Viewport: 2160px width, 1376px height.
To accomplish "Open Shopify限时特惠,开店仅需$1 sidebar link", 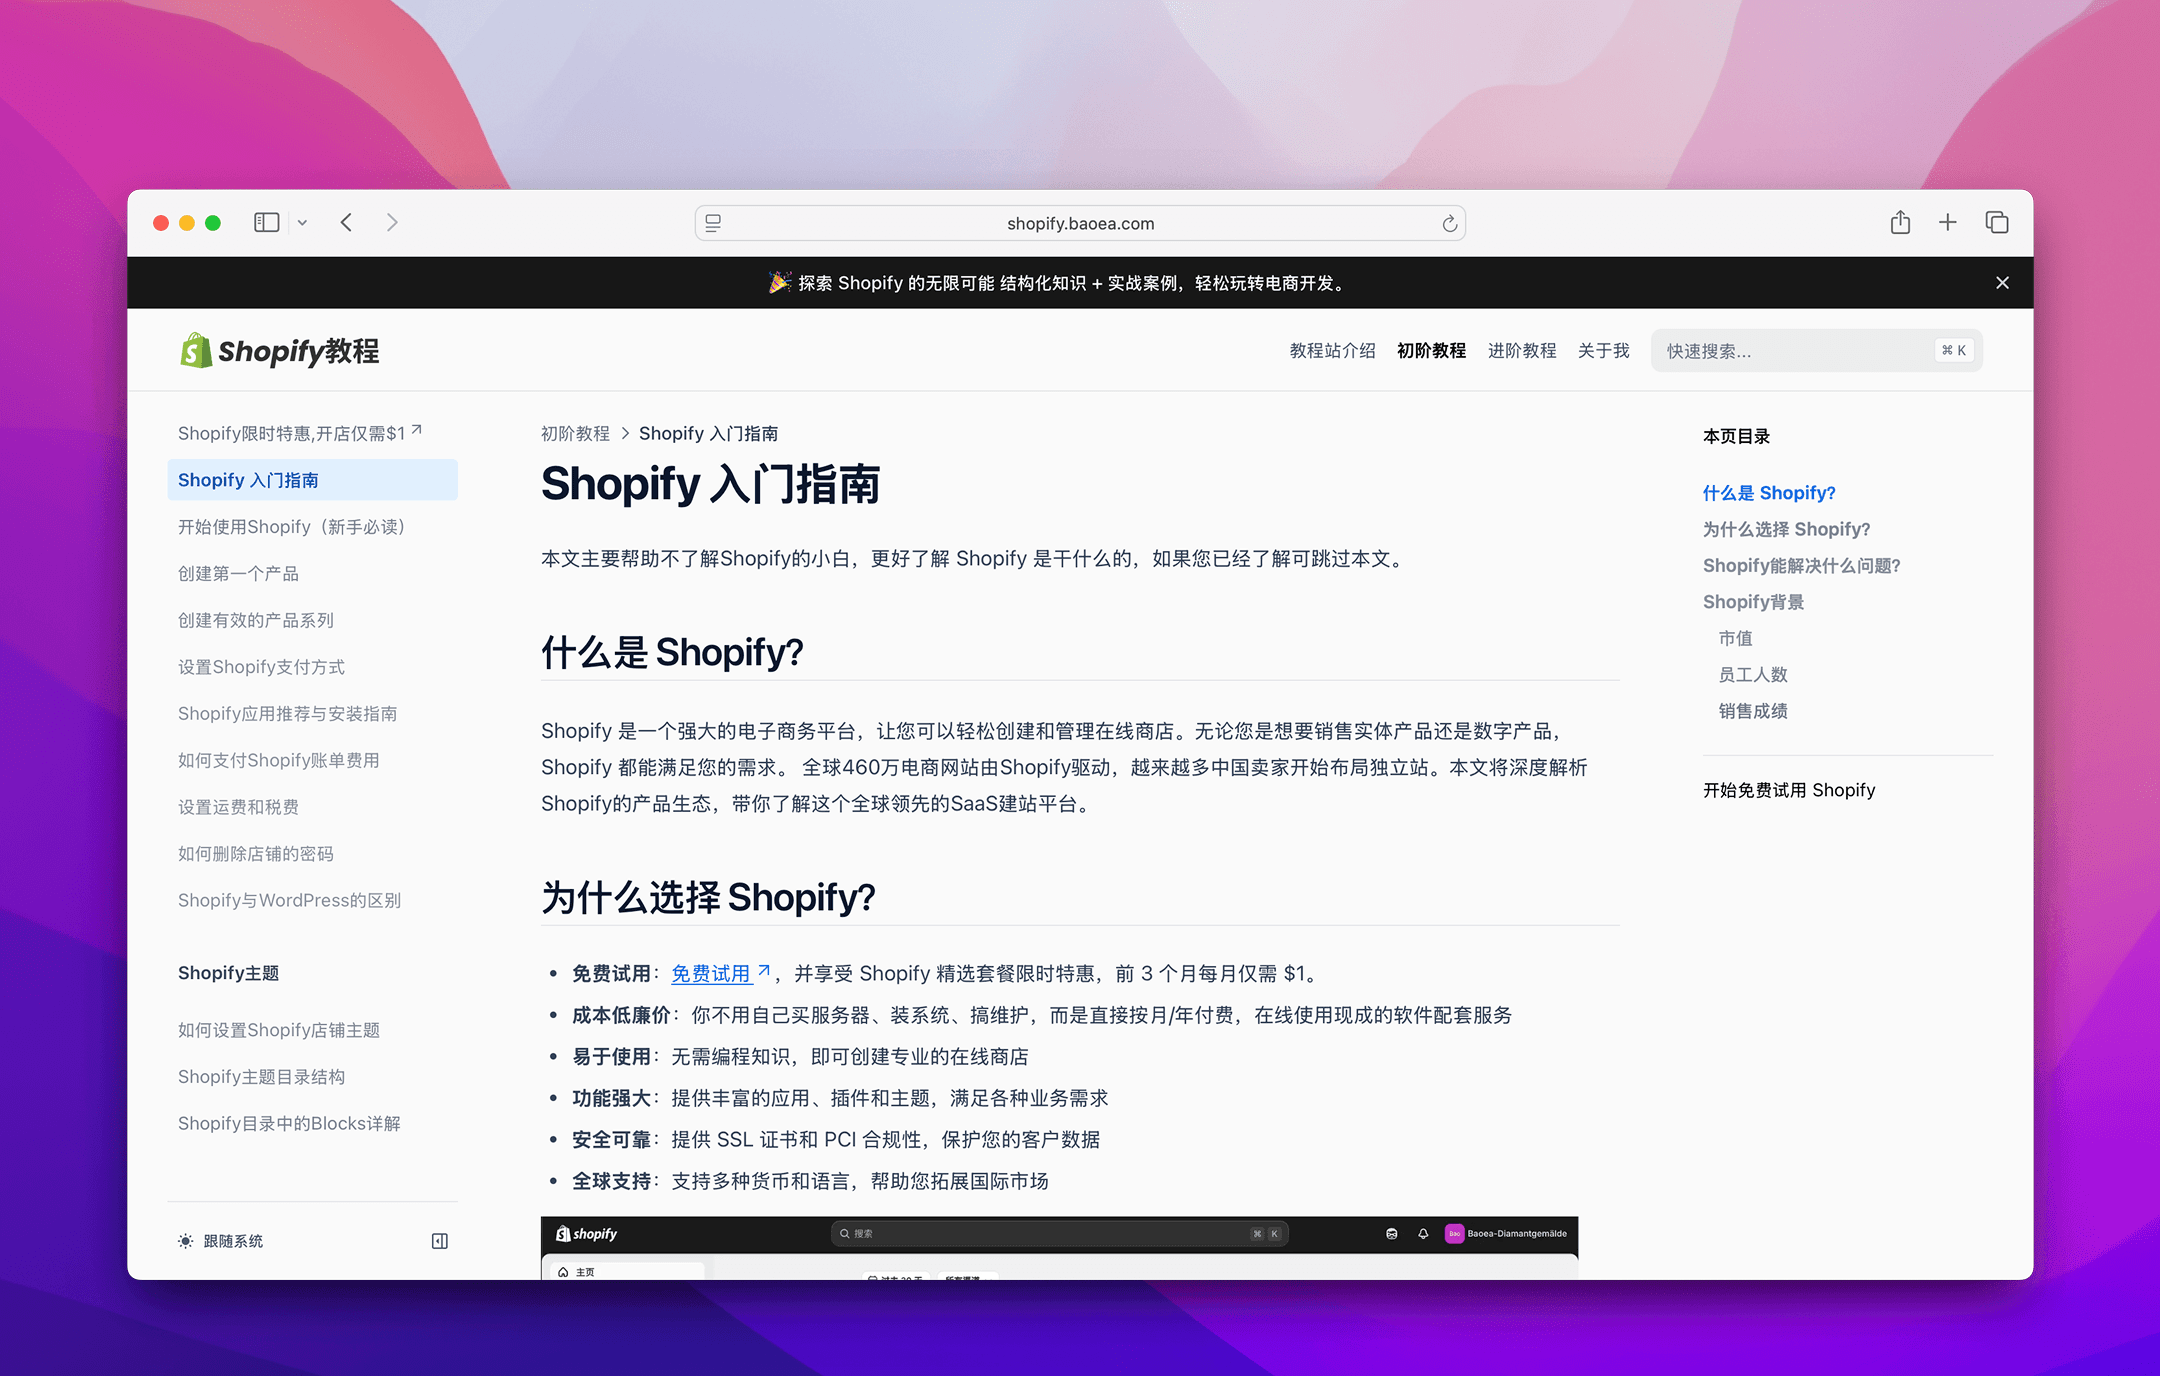I will tap(300, 433).
